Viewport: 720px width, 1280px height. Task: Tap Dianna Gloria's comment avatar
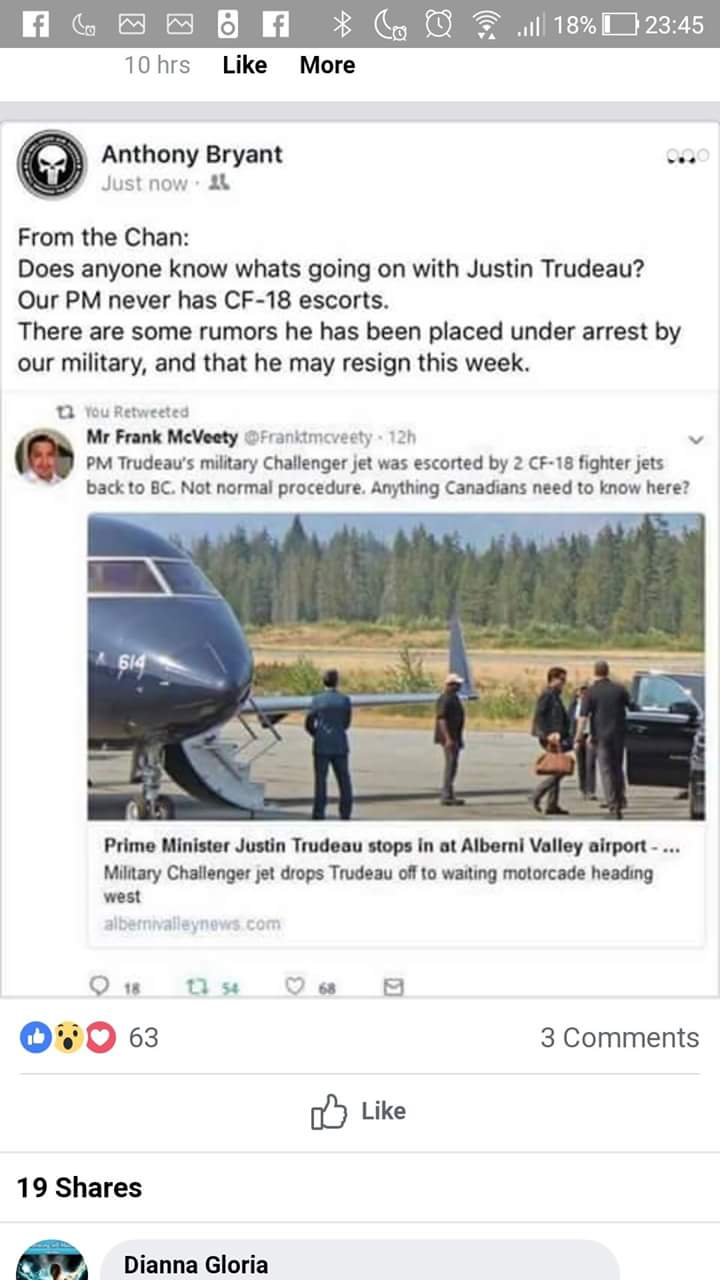[52, 1262]
